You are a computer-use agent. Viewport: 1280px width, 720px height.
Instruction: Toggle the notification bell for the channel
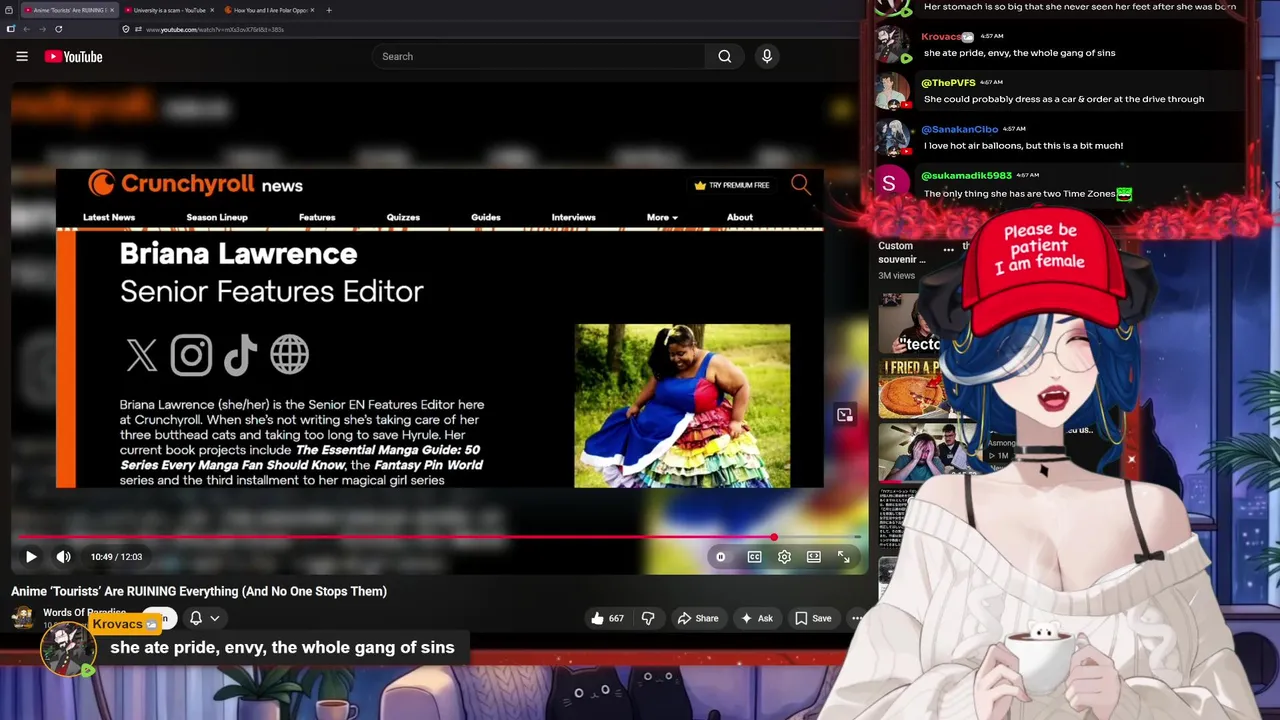click(196, 618)
